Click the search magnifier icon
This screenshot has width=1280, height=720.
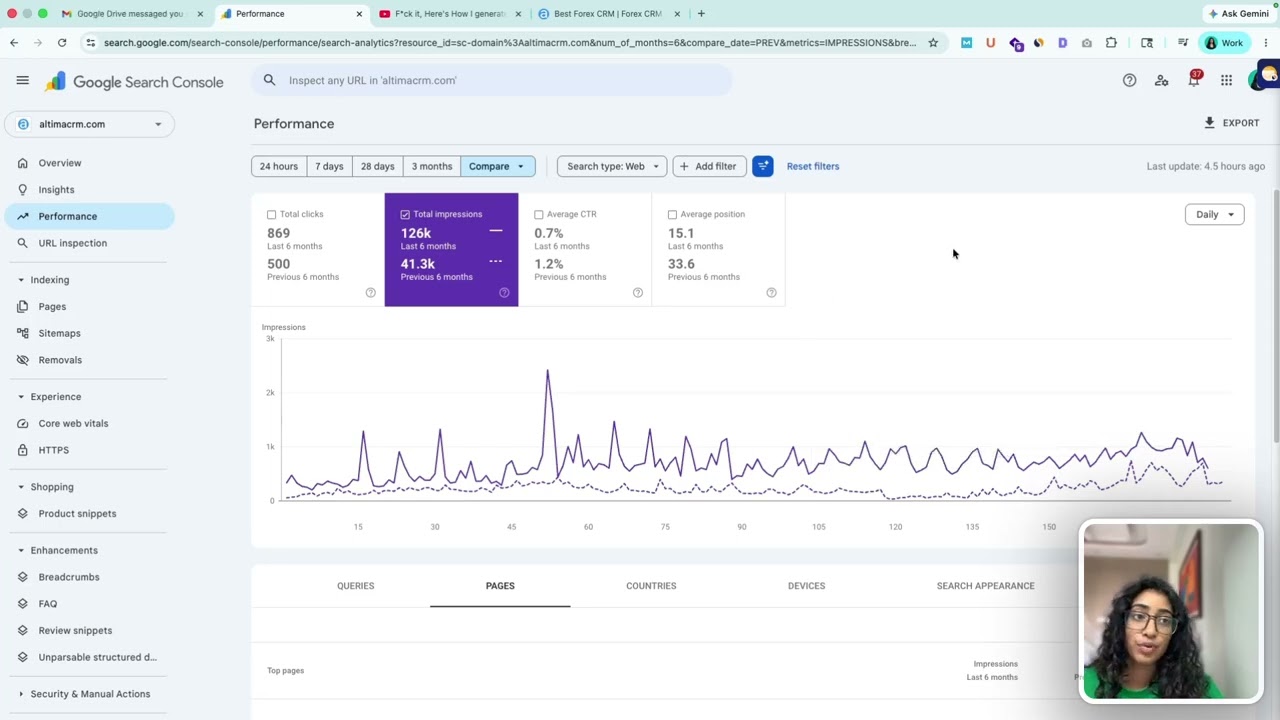pos(269,80)
